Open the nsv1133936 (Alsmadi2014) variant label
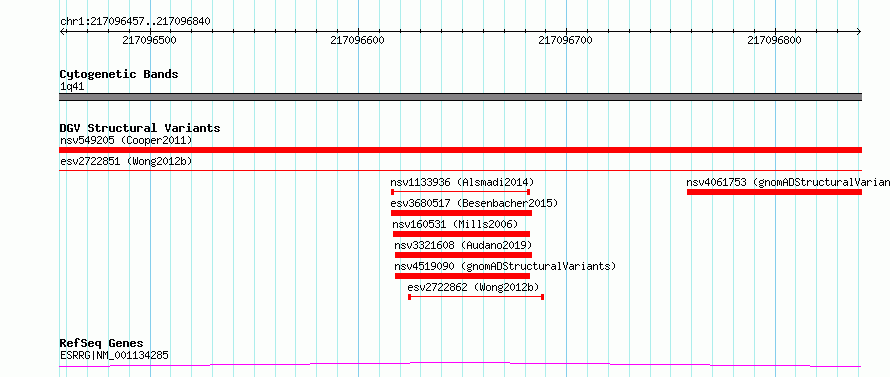Viewport: 890px width, 377px height. (462, 182)
